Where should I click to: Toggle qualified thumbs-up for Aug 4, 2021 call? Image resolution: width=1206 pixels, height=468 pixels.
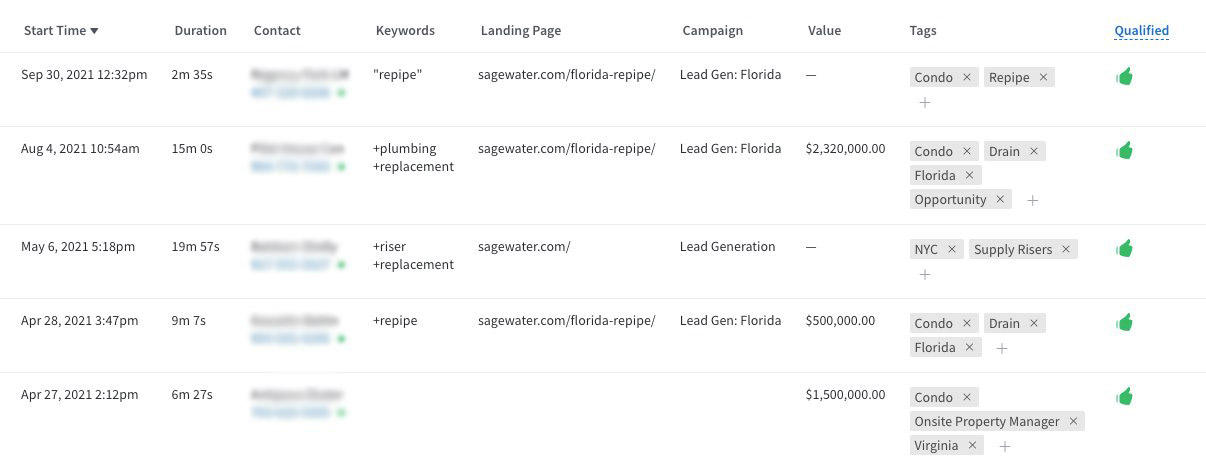click(x=1124, y=150)
